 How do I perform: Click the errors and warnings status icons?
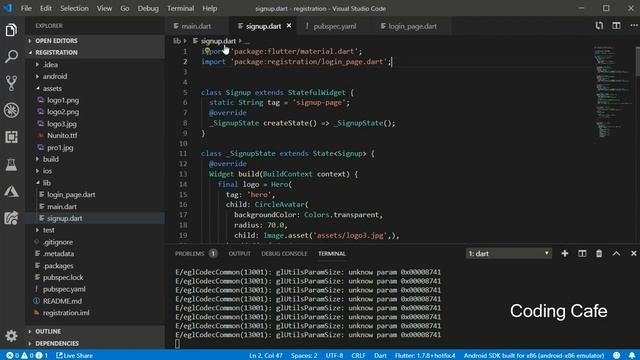coord(27,356)
